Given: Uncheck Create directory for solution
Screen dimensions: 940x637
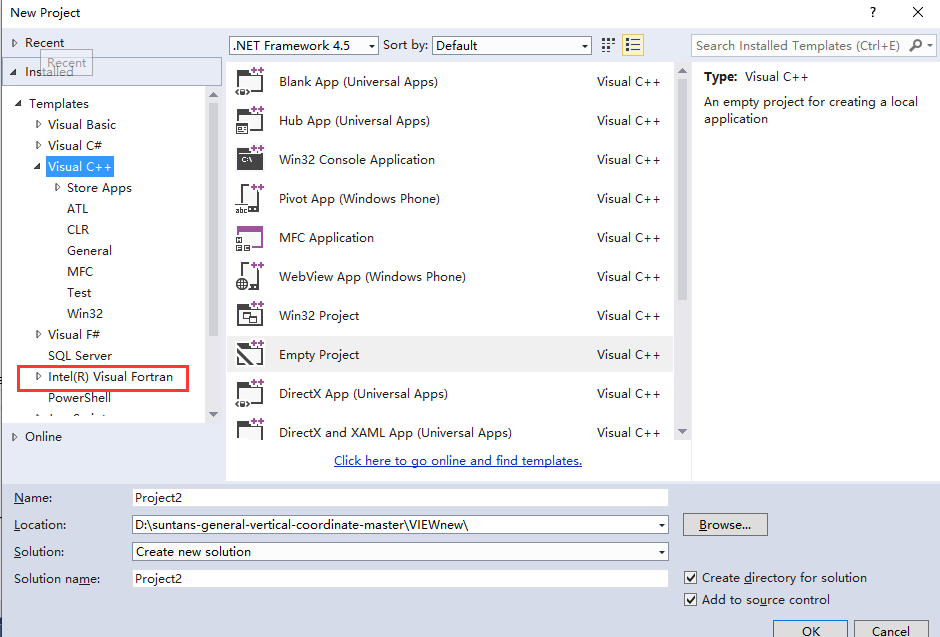Looking at the screenshot, I should click(x=690, y=577).
